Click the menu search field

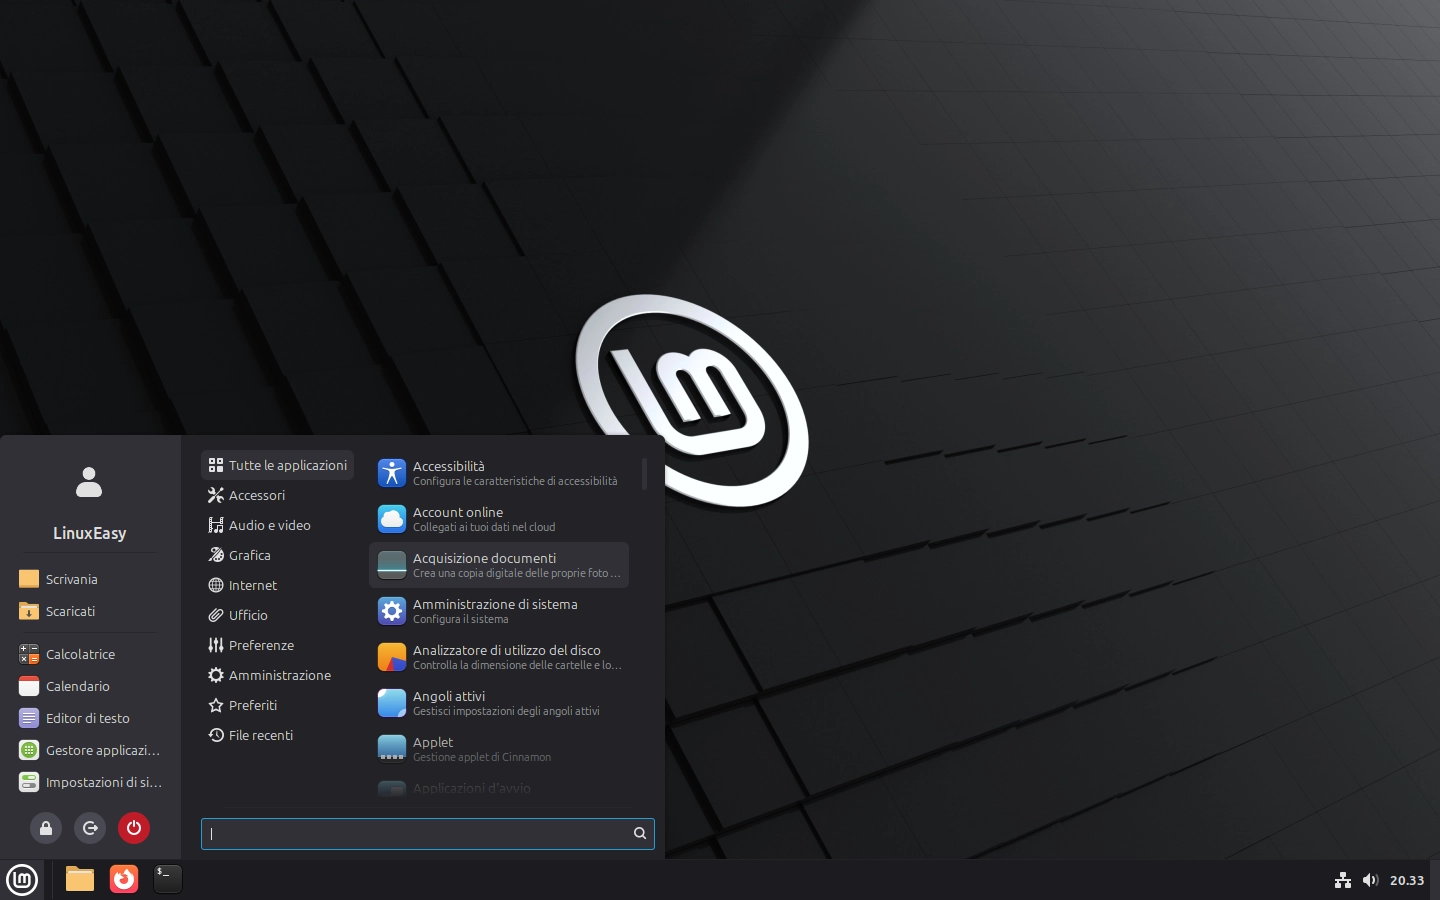(x=428, y=833)
